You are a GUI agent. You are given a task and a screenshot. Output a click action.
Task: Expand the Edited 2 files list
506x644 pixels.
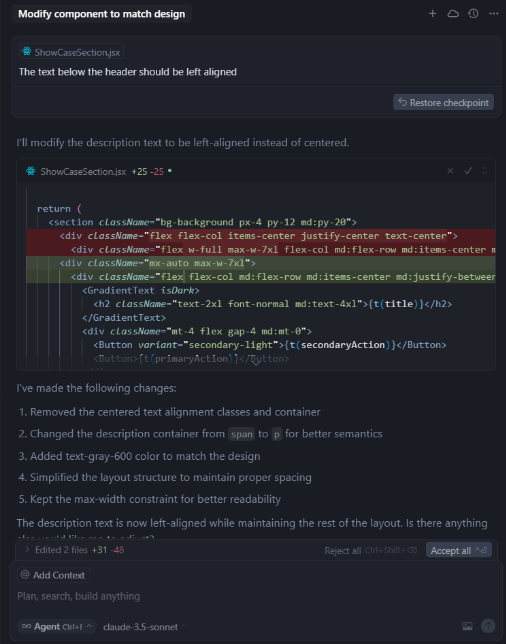tap(27, 550)
